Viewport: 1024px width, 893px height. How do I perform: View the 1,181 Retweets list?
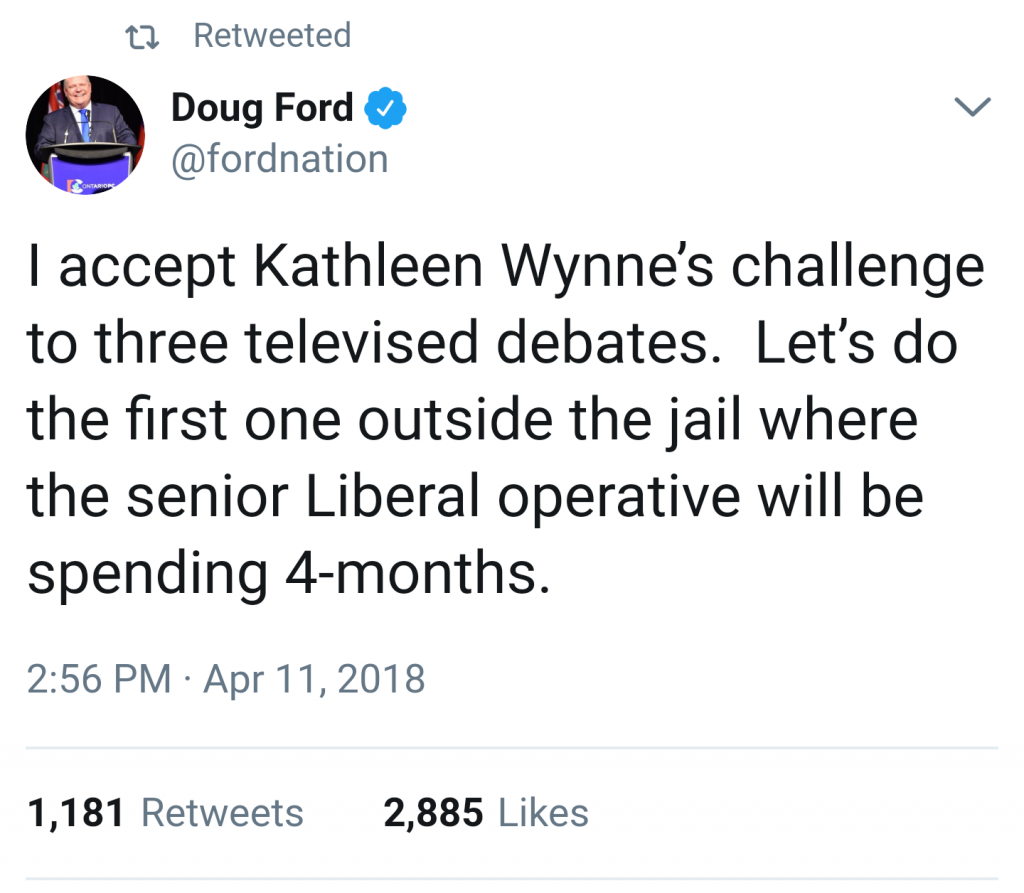[165, 813]
